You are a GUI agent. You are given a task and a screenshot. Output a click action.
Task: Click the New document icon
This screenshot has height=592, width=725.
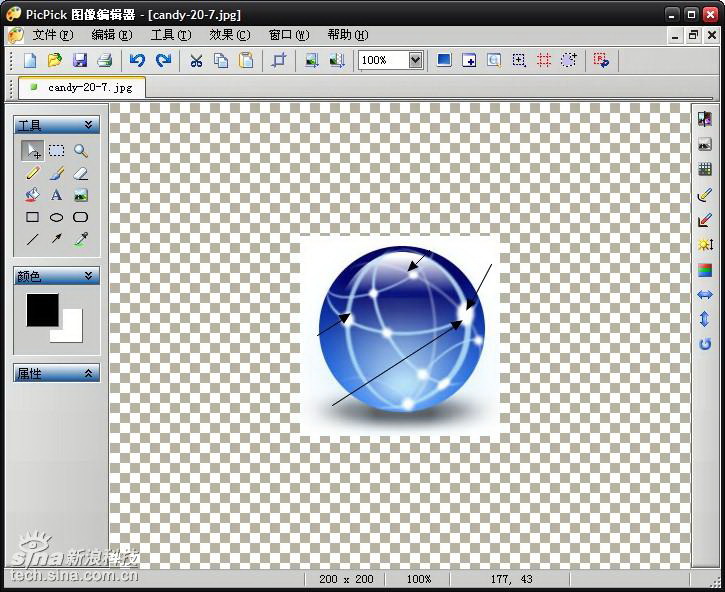30,60
